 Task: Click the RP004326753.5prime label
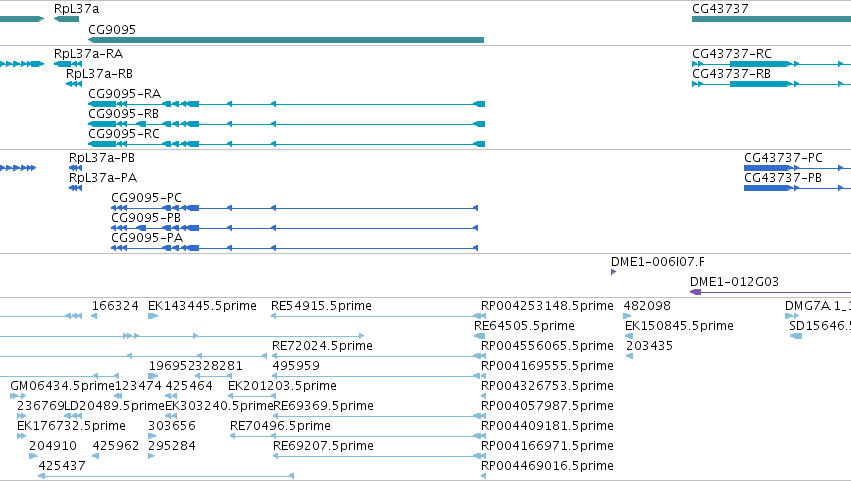coord(547,387)
